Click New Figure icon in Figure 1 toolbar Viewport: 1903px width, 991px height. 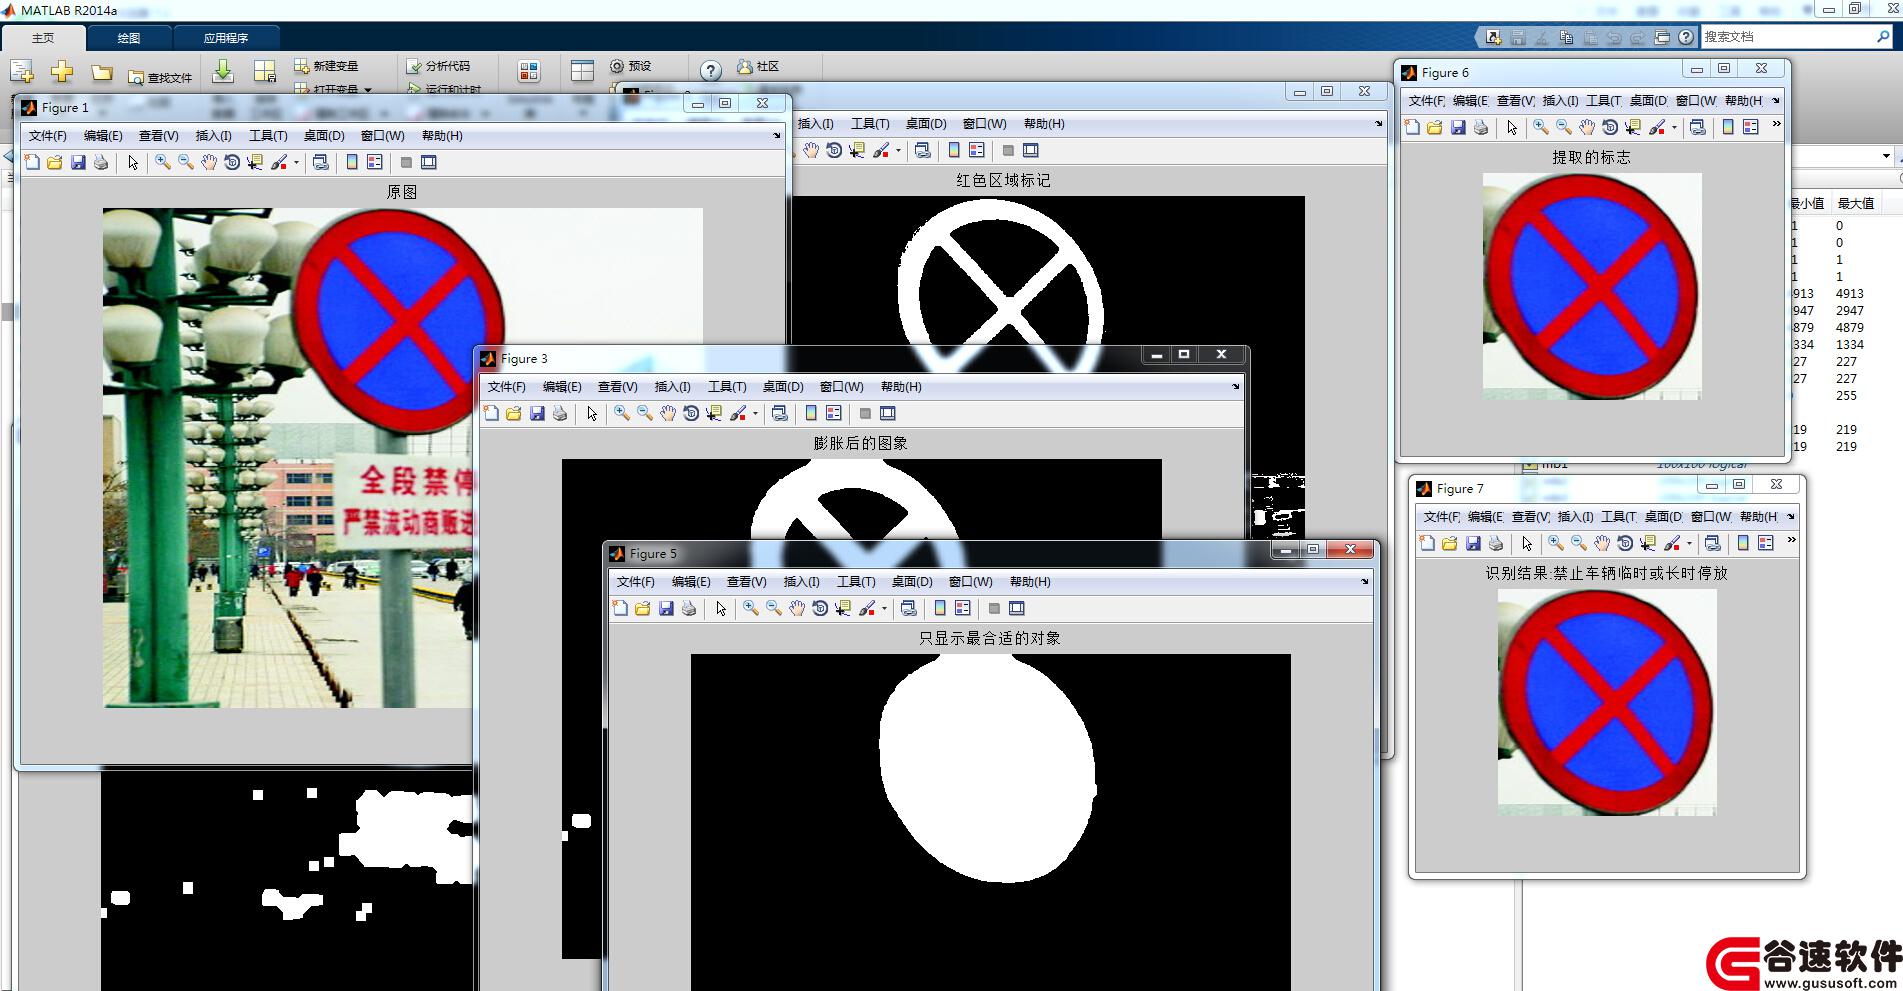pyautogui.click(x=32, y=162)
